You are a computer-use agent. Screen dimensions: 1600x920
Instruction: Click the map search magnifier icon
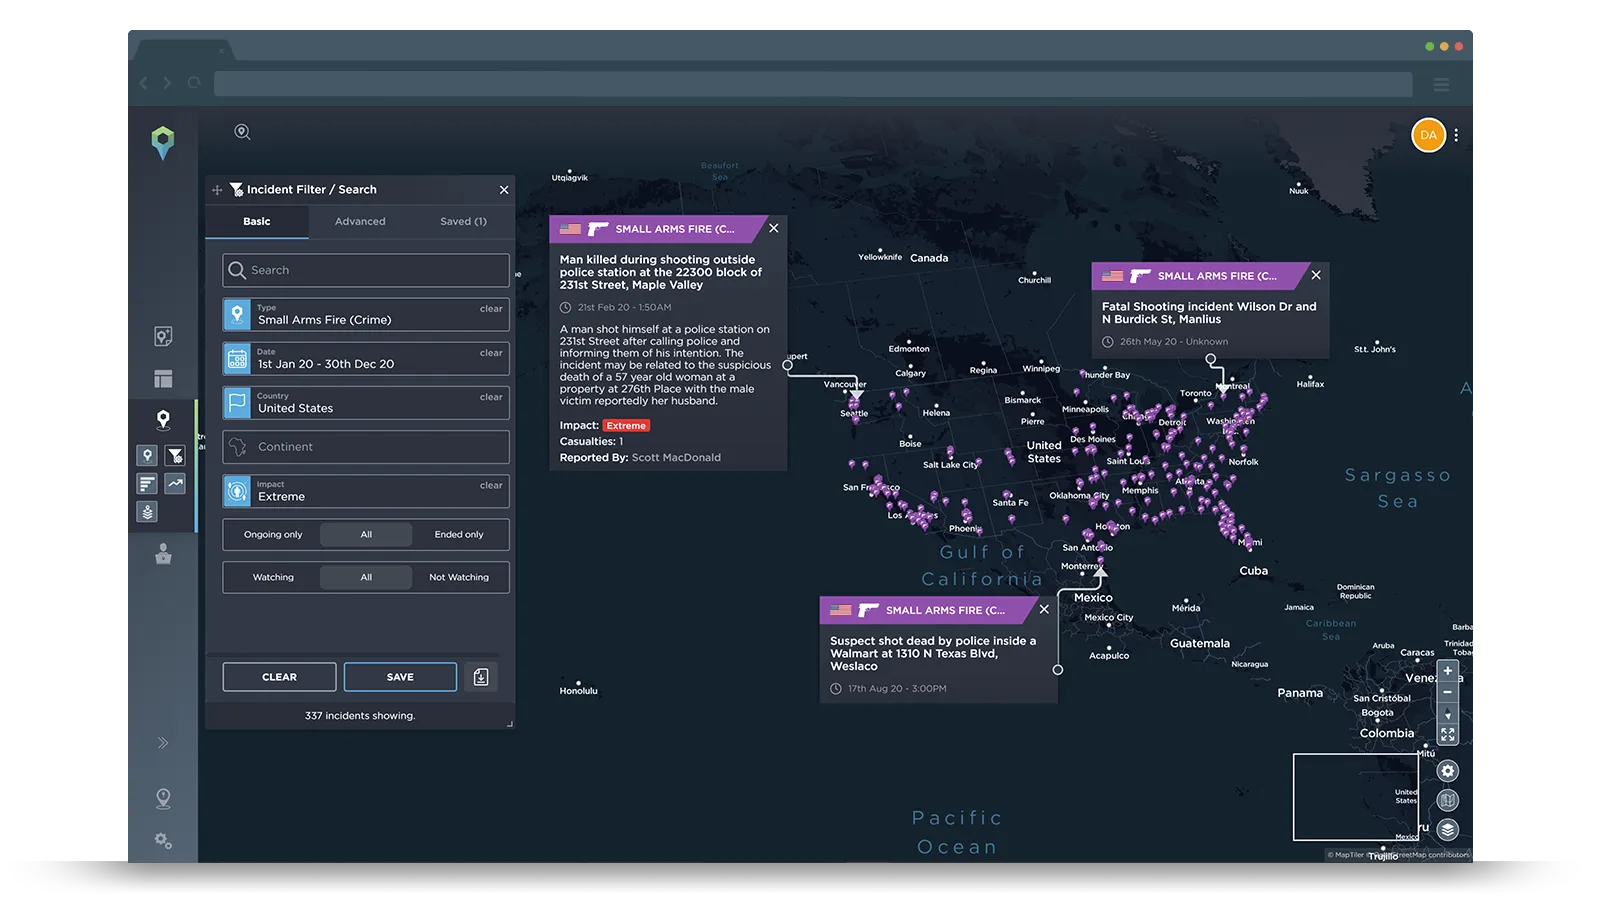click(x=242, y=132)
